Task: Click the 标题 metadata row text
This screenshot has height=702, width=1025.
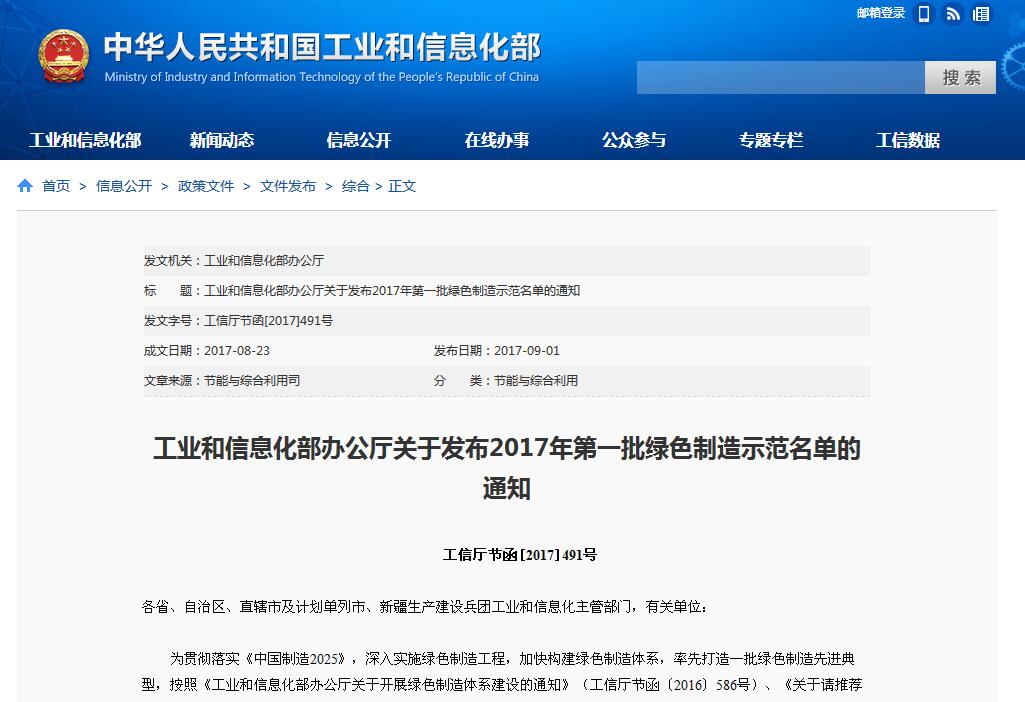Action: tap(362, 291)
